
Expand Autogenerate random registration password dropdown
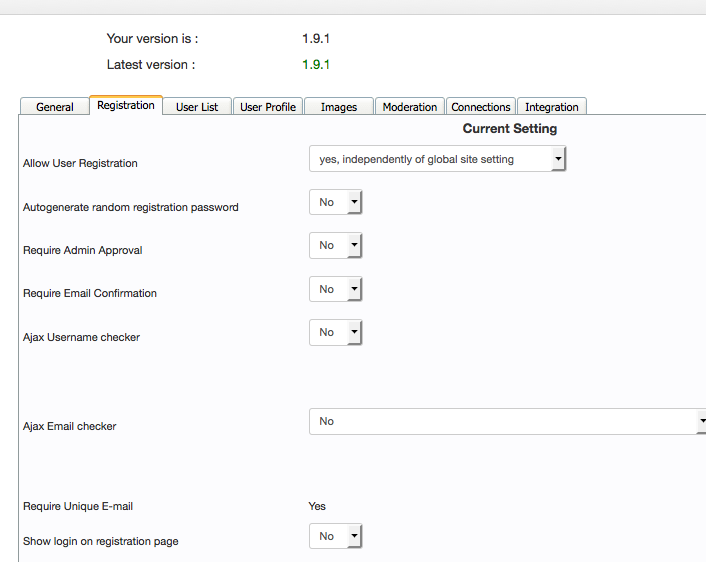335,202
